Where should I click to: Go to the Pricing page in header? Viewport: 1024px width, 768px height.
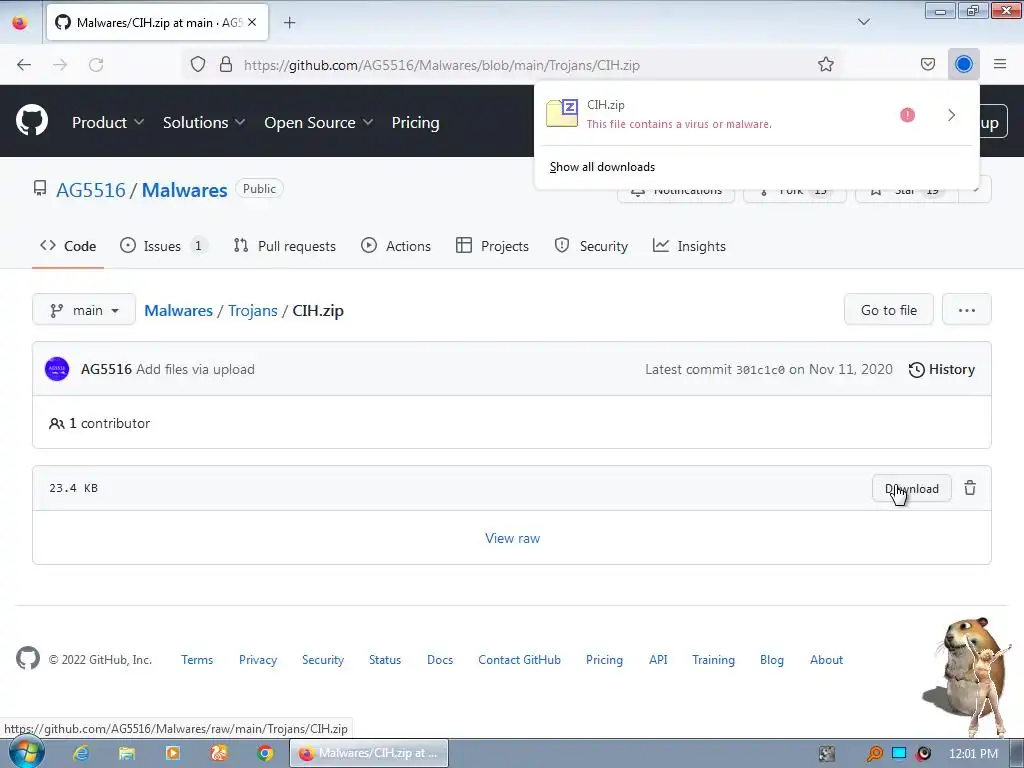pos(415,122)
